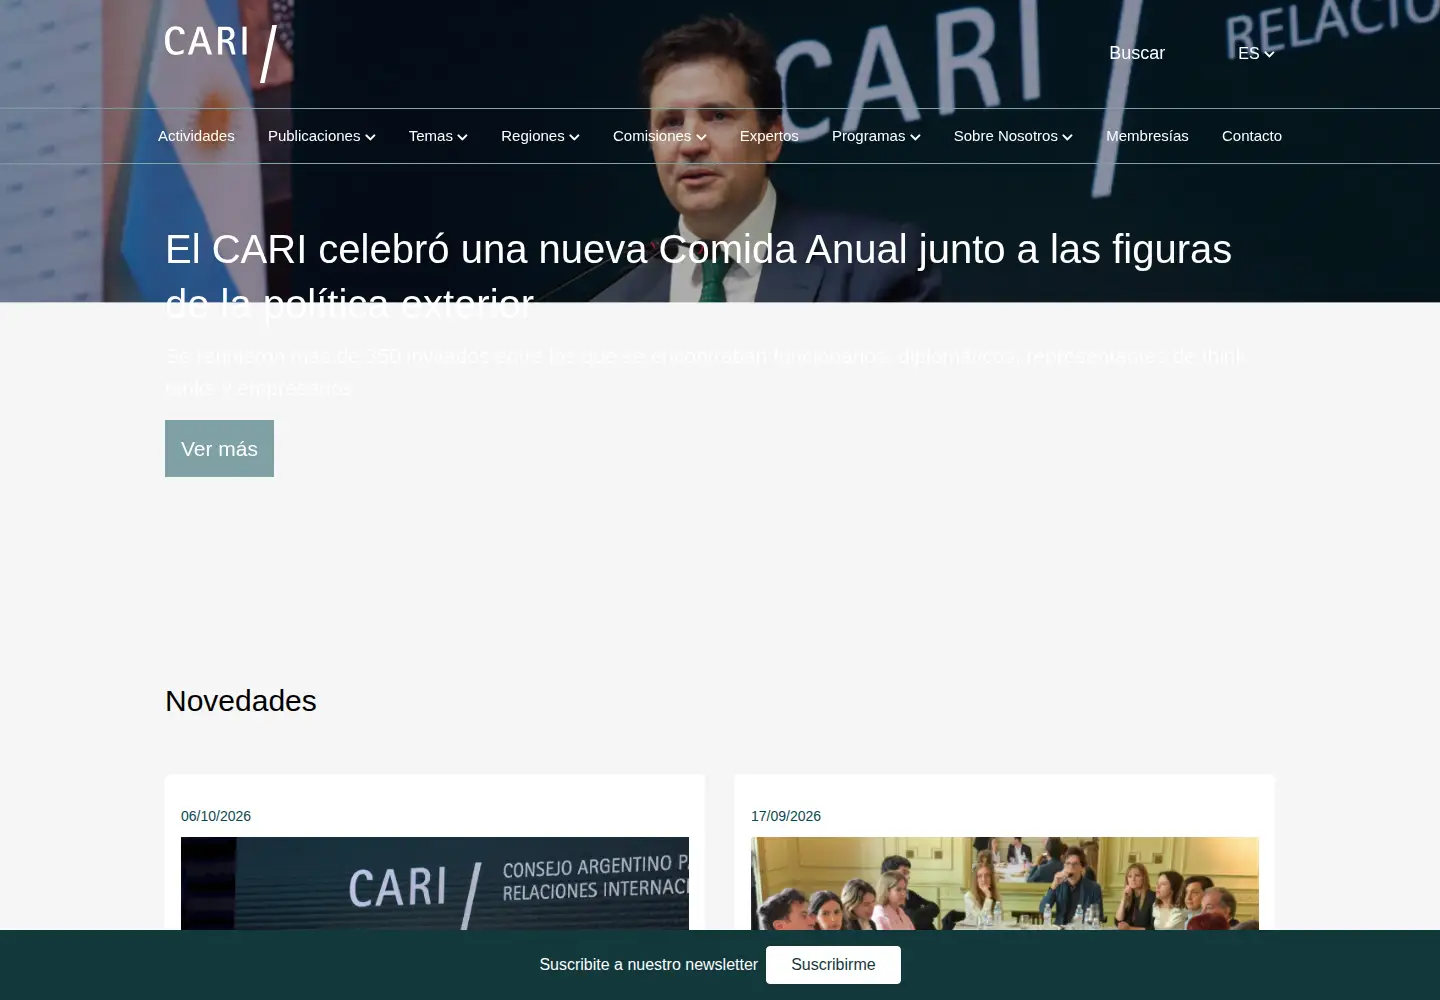Image resolution: width=1440 pixels, height=1000 pixels.
Task: Click the 17/09/2026 date text
Action: [786, 816]
